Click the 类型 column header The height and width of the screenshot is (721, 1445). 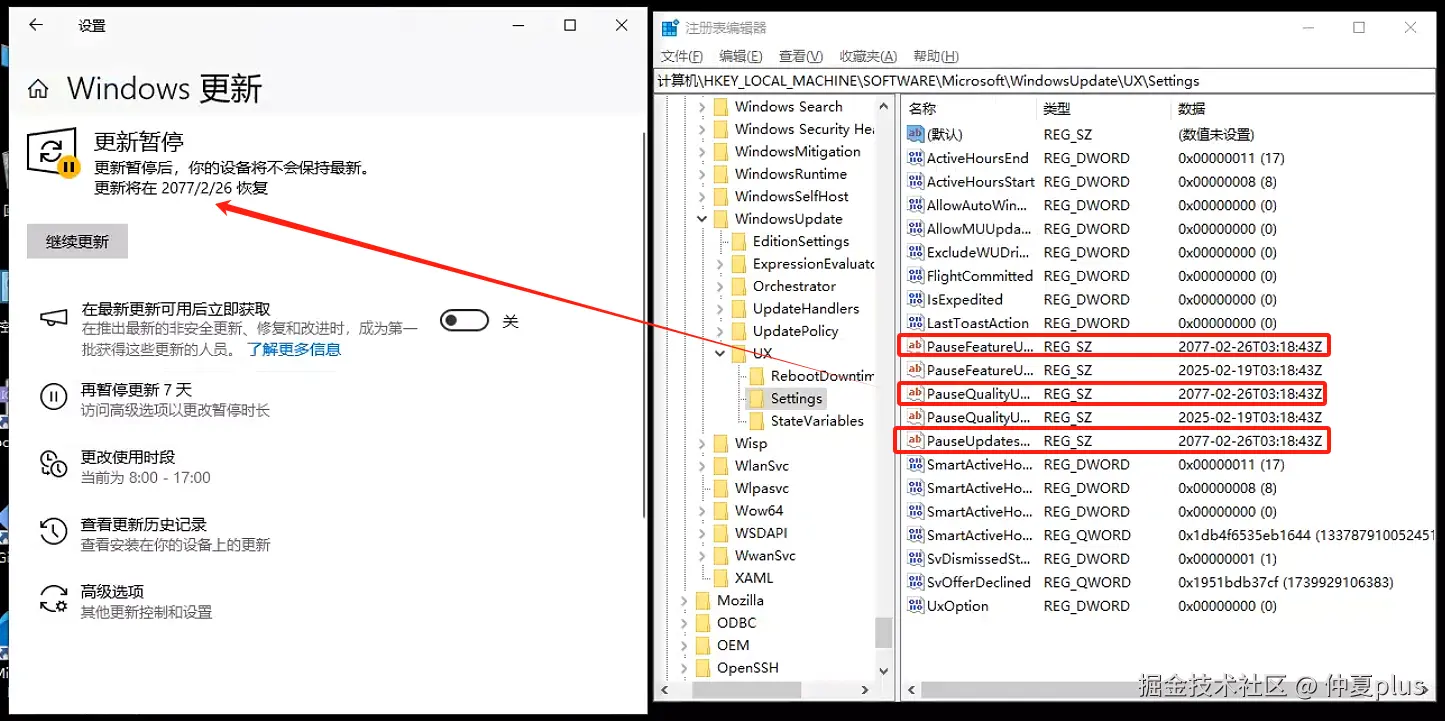1056,108
